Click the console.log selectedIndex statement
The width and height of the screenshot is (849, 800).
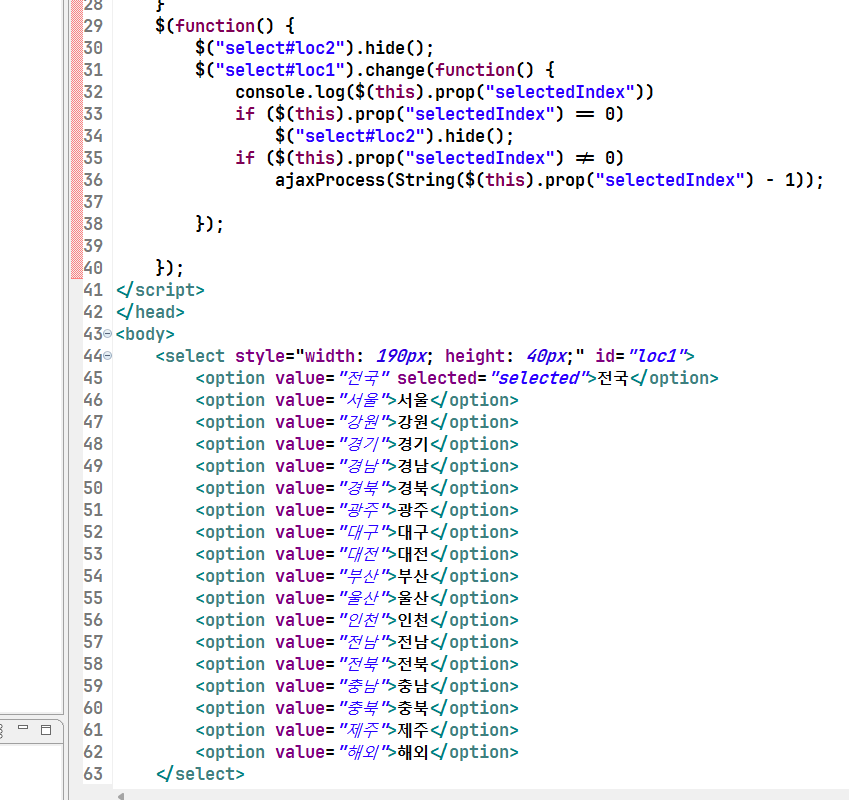445,92
